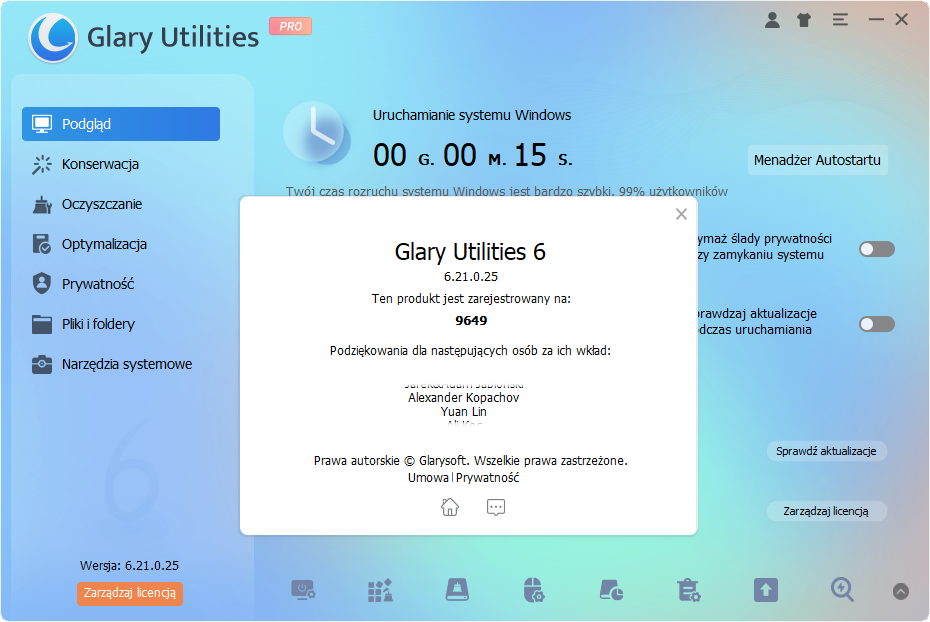The height and width of the screenshot is (622, 930).
Task: Minimize the Glary Utilities window
Action: click(876, 20)
